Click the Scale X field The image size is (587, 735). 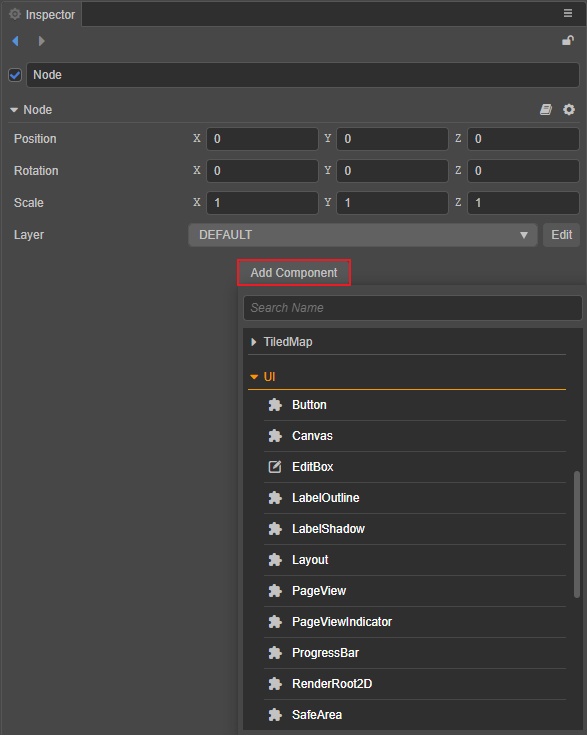tap(263, 203)
